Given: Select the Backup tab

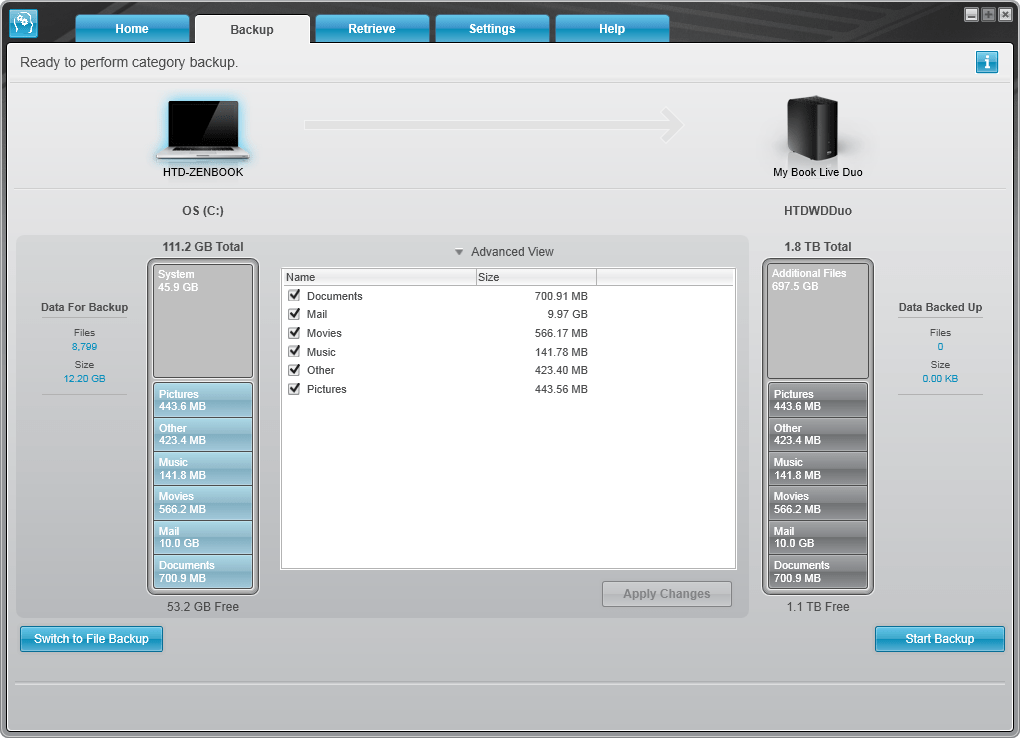Looking at the screenshot, I should click(x=252, y=29).
